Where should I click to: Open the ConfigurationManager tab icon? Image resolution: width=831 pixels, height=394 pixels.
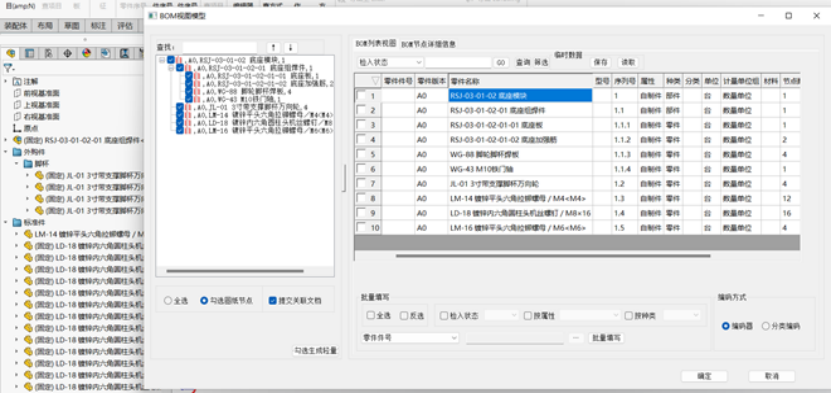click(x=48, y=53)
